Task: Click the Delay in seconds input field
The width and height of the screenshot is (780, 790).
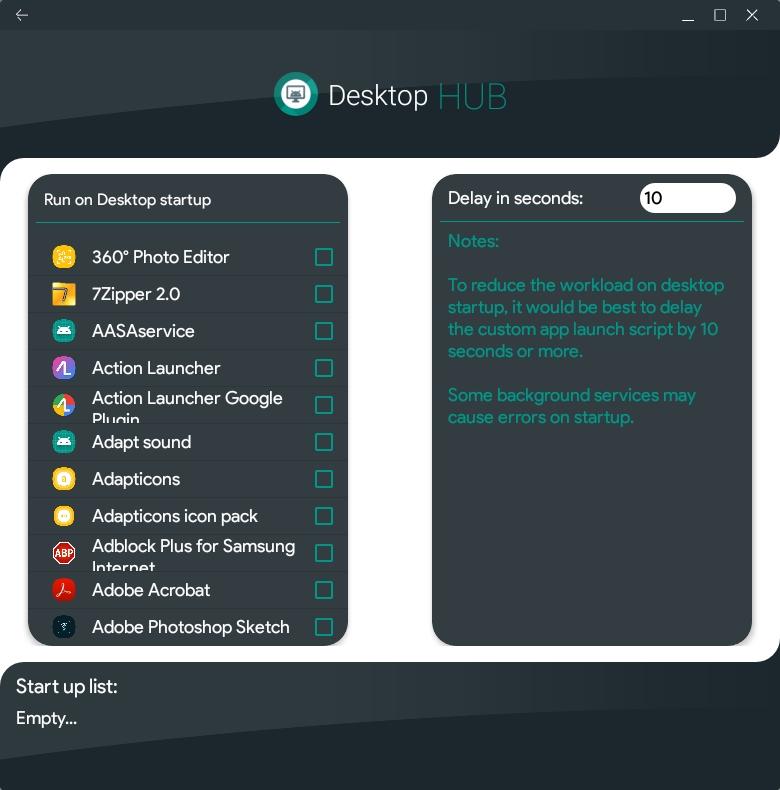Action: (x=687, y=198)
